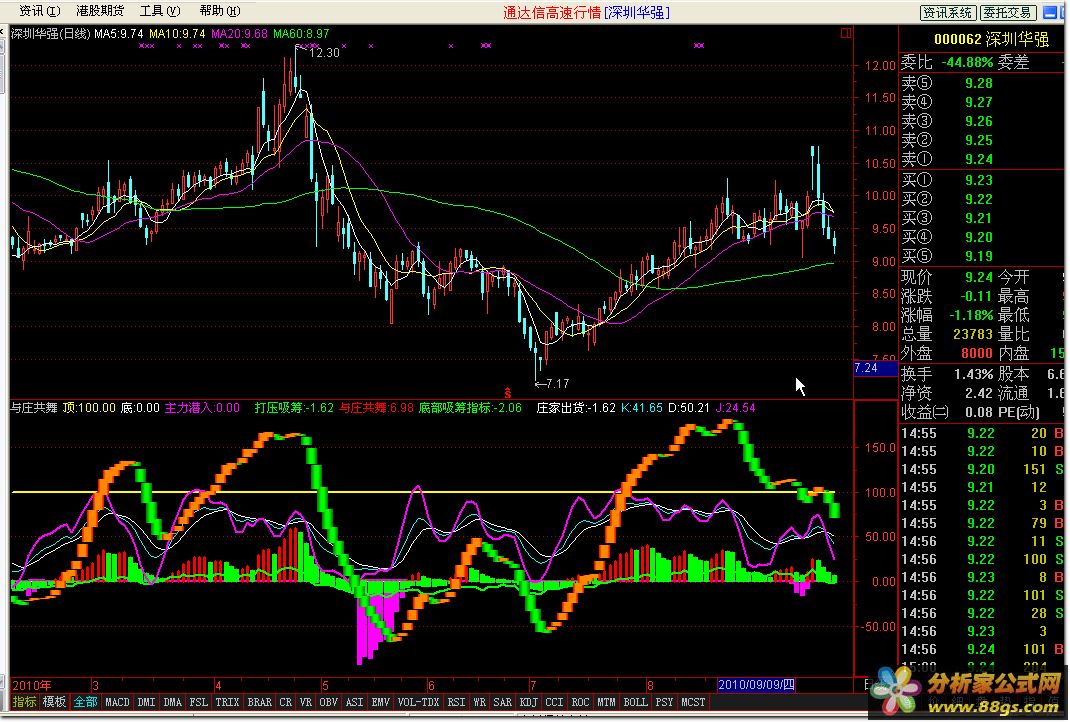
Task: Select the VOL-TDX indicator tab
Action: point(418,702)
